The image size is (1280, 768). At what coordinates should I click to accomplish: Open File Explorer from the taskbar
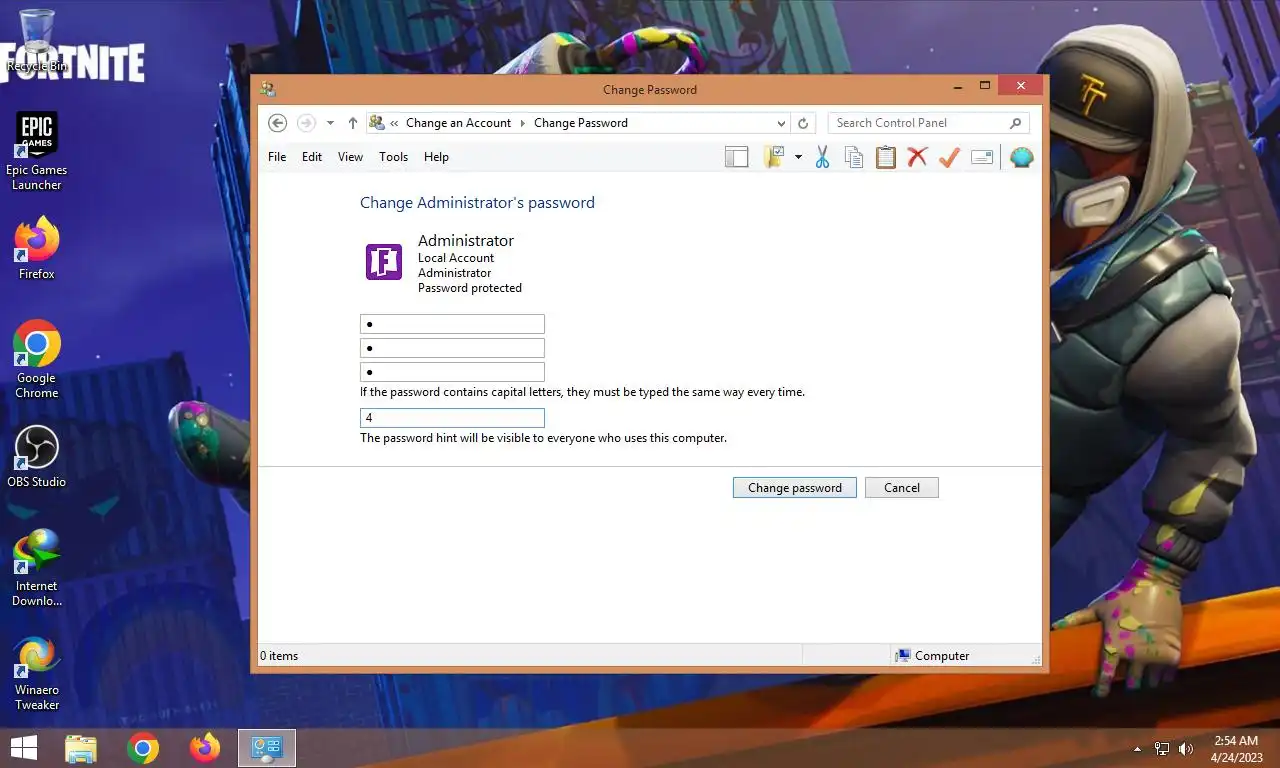tap(81, 748)
